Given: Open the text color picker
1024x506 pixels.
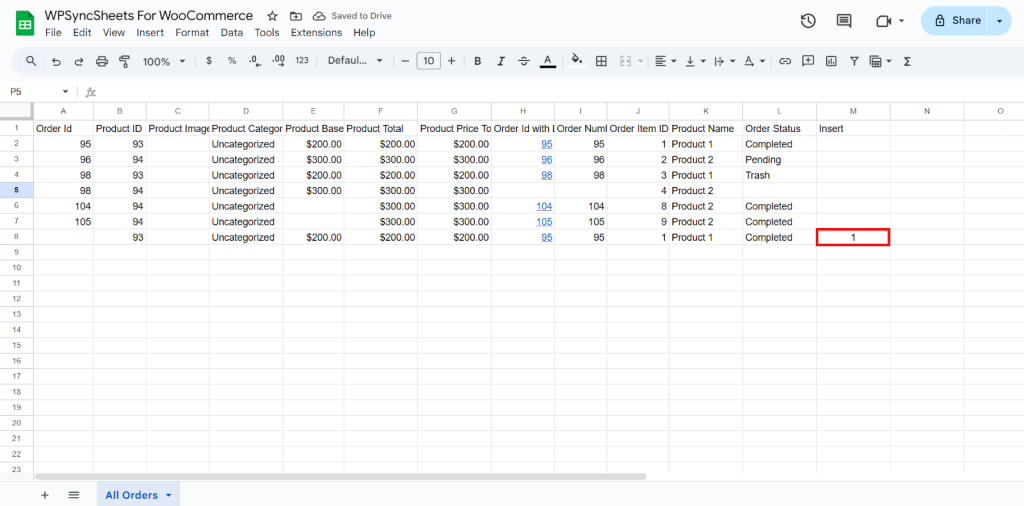Looking at the screenshot, I should 548,61.
